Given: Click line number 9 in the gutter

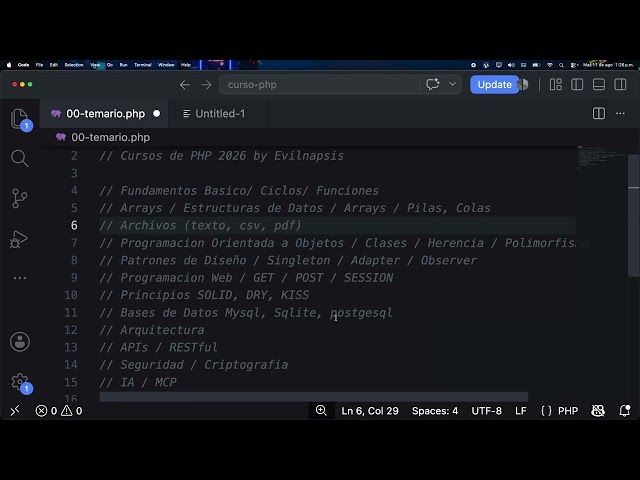Looking at the screenshot, I should pyautogui.click(x=74, y=278).
